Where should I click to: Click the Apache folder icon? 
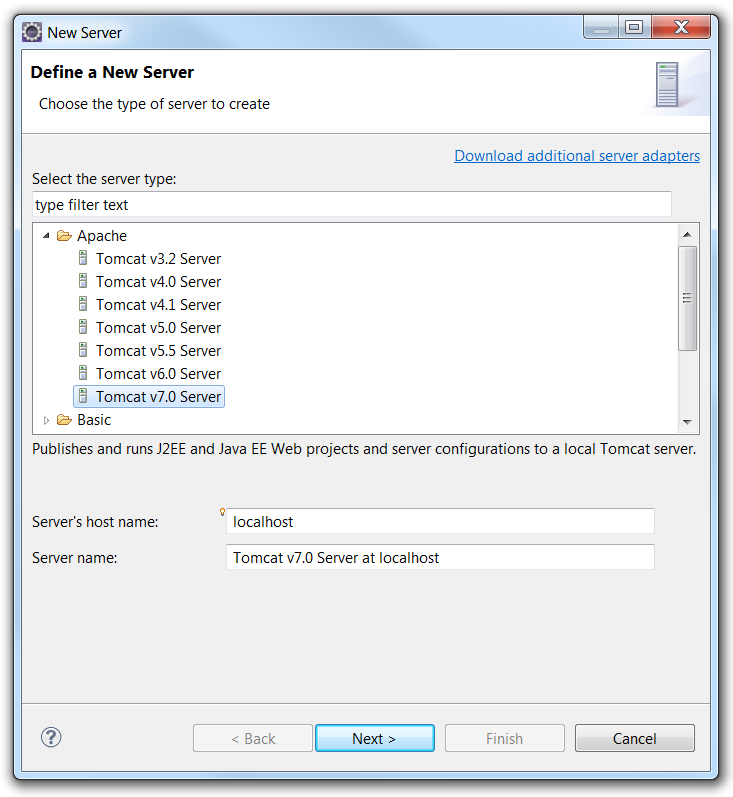64,236
